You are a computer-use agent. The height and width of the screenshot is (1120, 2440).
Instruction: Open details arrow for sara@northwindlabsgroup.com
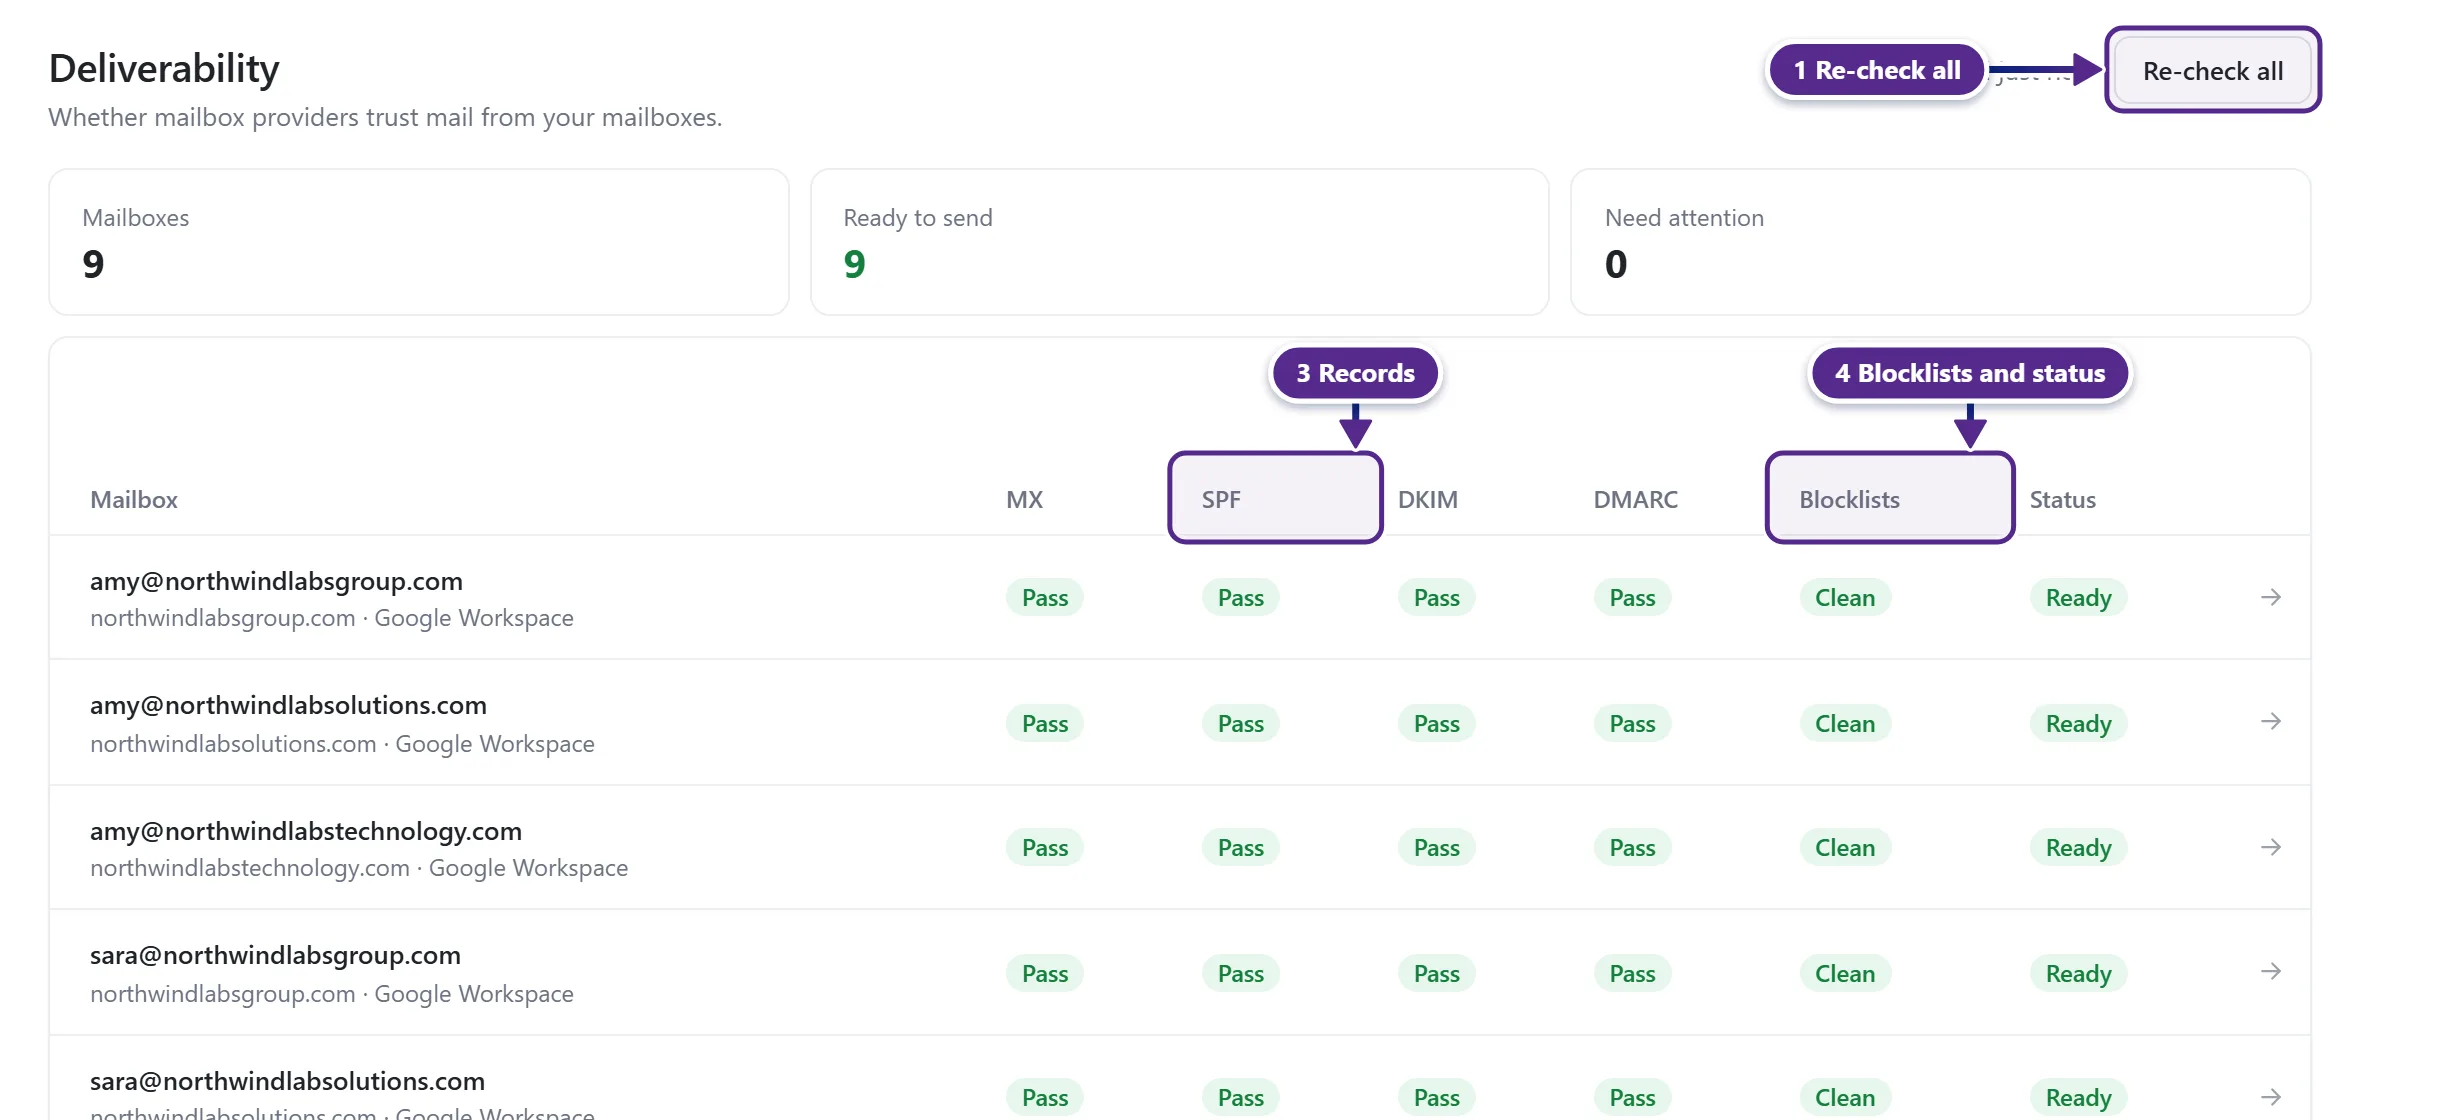2270,971
